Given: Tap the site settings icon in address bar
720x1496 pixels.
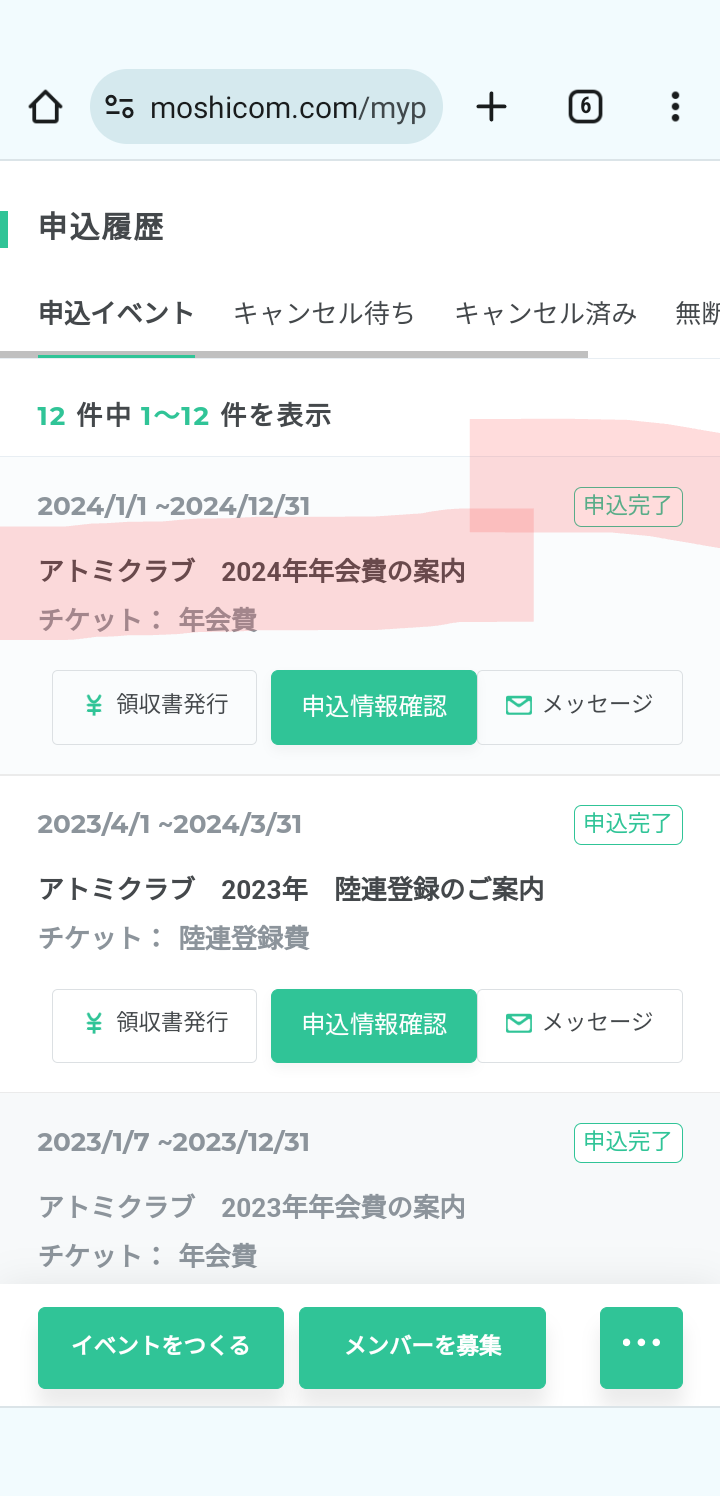Looking at the screenshot, I should 120,107.
